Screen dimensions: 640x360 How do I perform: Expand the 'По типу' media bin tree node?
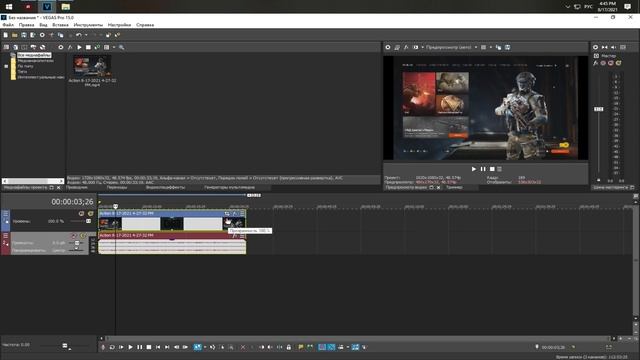(6, 66)
